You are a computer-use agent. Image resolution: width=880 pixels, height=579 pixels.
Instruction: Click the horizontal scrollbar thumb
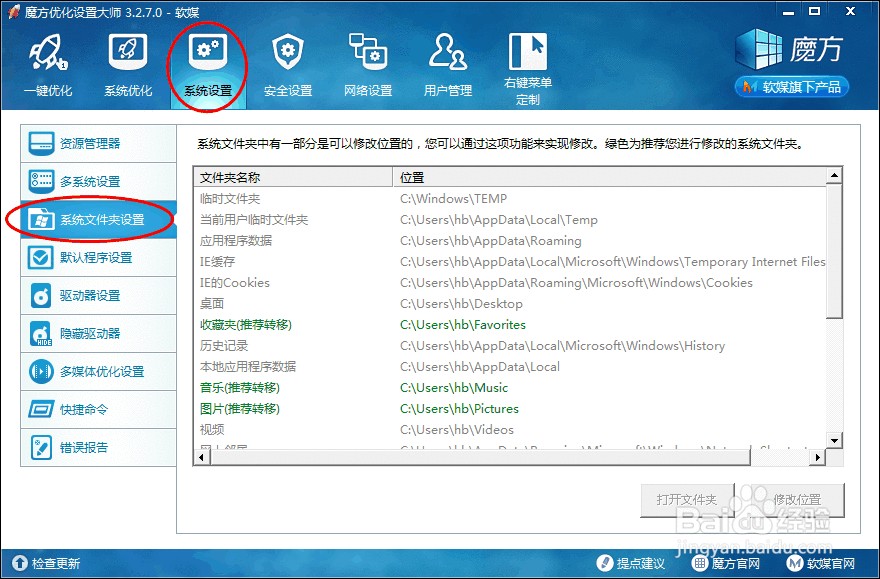(480, 458)
